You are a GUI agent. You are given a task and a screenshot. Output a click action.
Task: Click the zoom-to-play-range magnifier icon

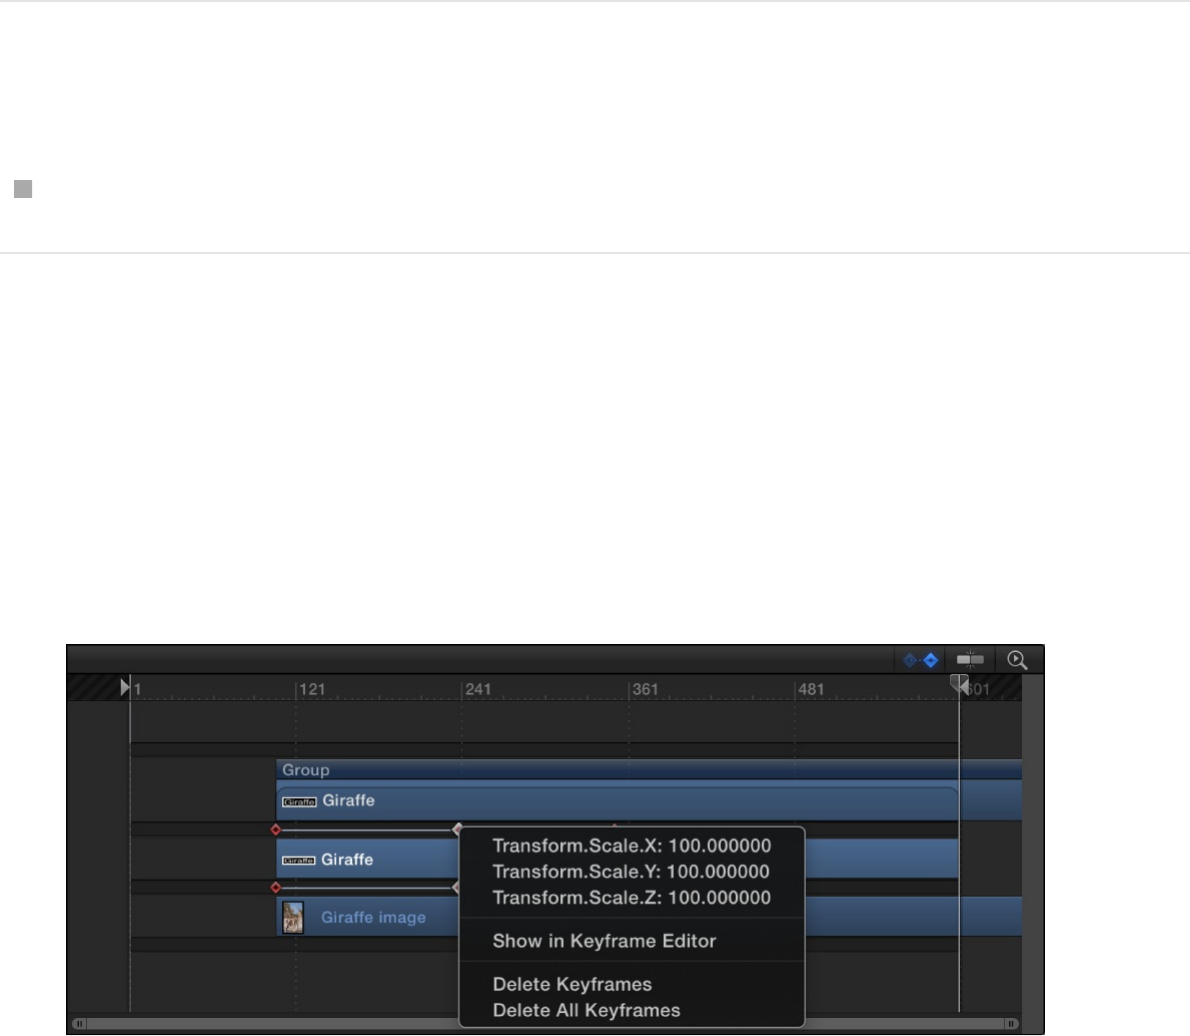coord(1017,660)
